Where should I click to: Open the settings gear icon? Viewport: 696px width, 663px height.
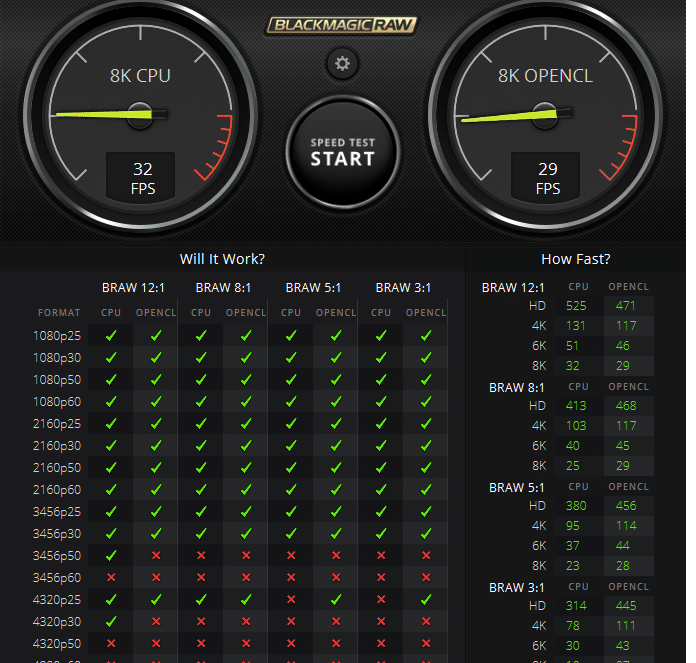[342, 63]
